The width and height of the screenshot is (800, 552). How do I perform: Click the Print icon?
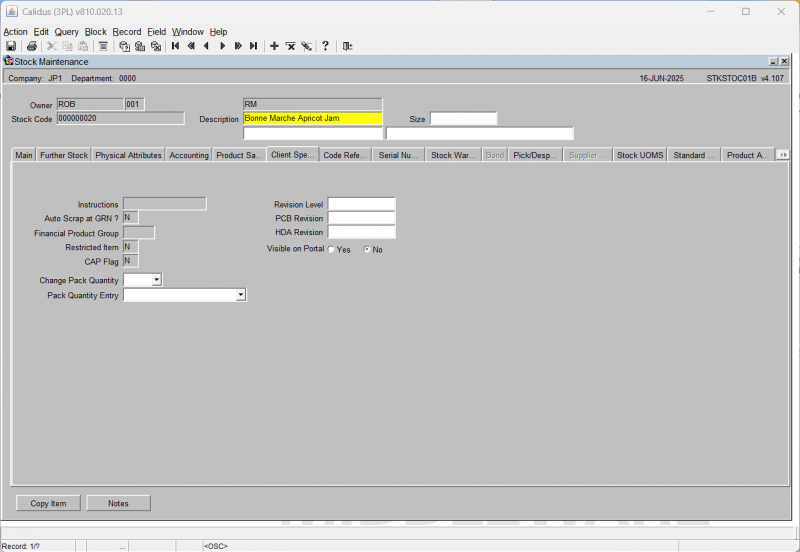tap(32, 46)
